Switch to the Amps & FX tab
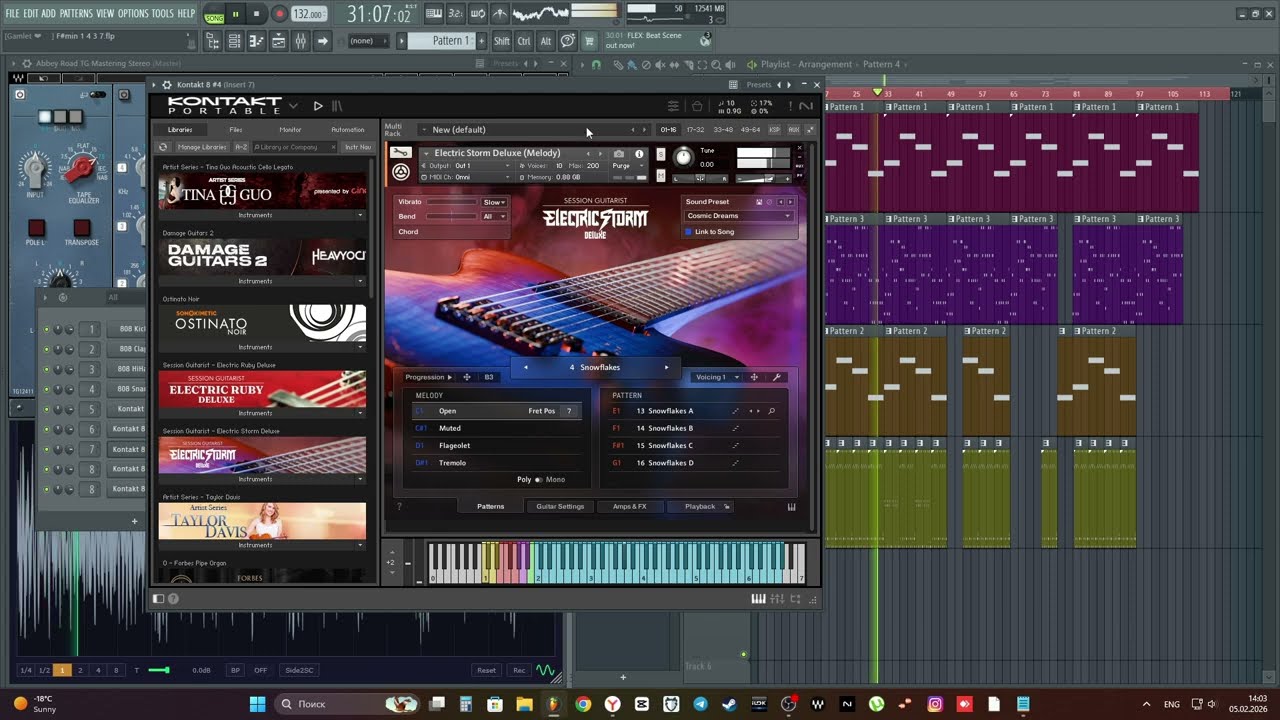The height and width of the screenshot is (720, 1280). [629, 507]
